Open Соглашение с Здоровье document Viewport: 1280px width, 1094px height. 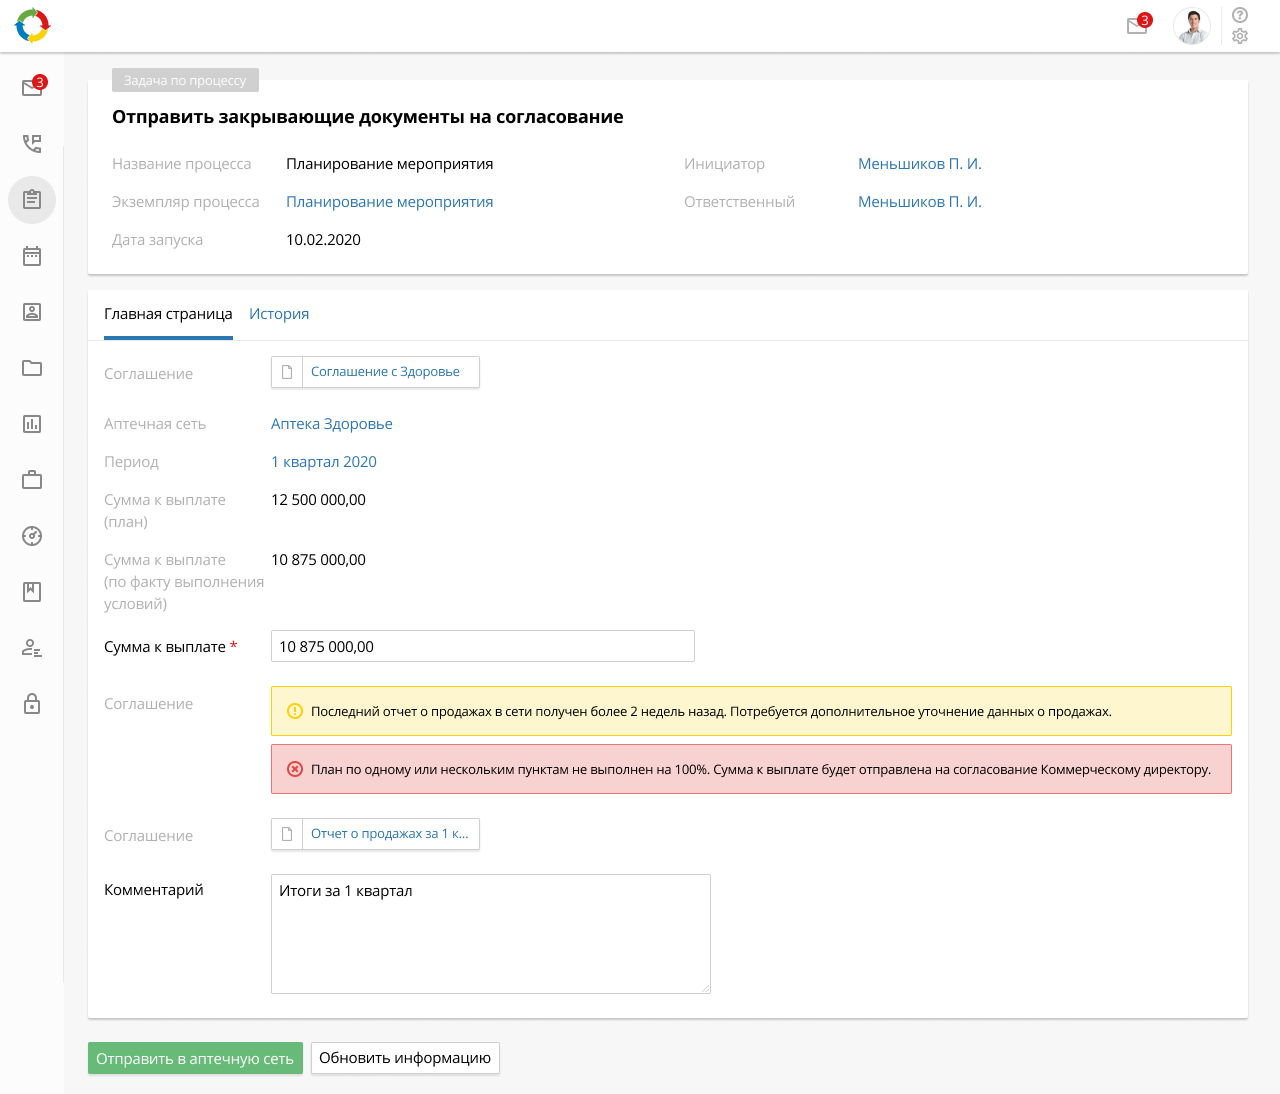(385, 372)
